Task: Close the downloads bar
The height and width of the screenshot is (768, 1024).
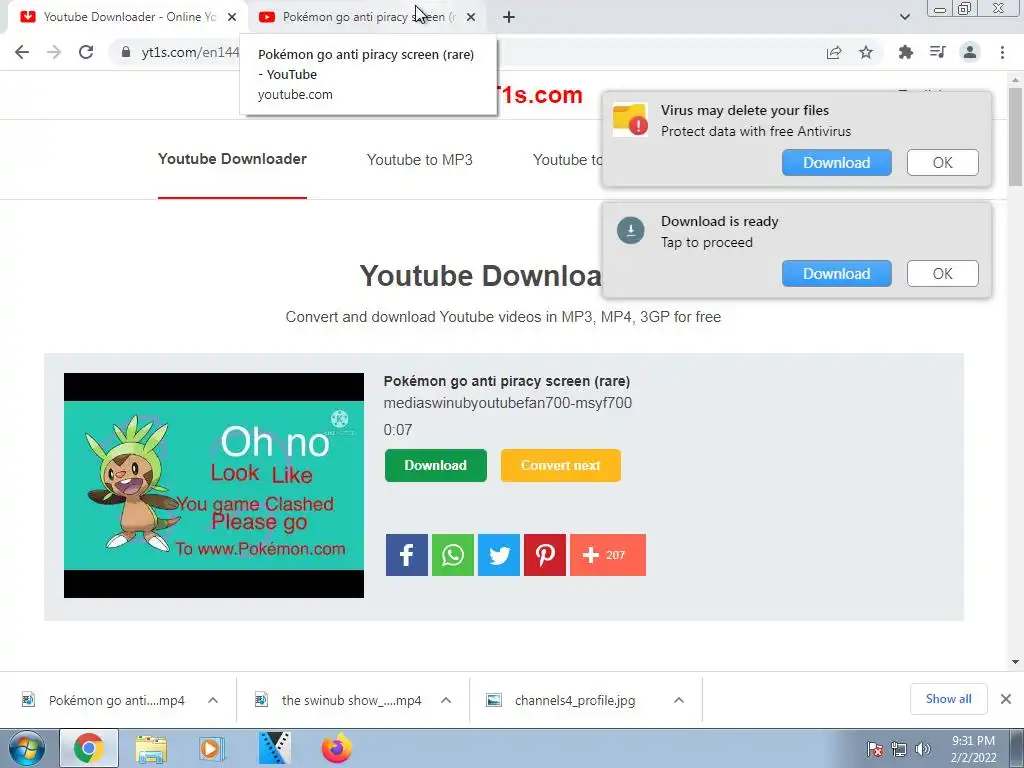Action: (1006, 699)
